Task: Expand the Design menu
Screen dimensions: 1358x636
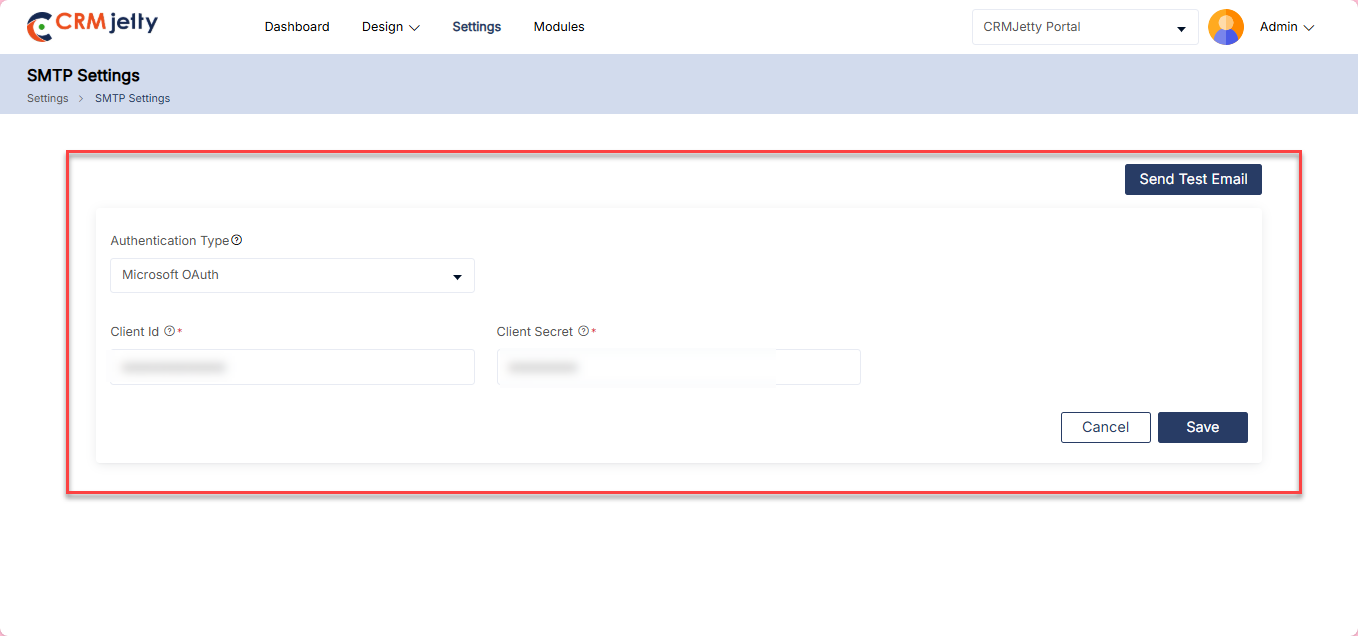Action: [x=391, y=27]
